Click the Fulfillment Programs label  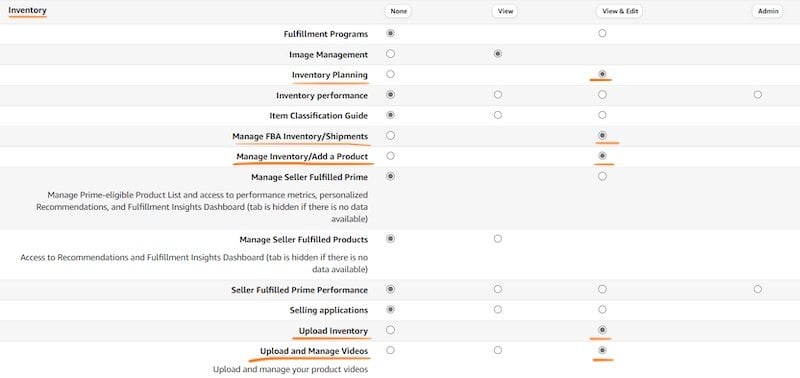tap(326, 34)
